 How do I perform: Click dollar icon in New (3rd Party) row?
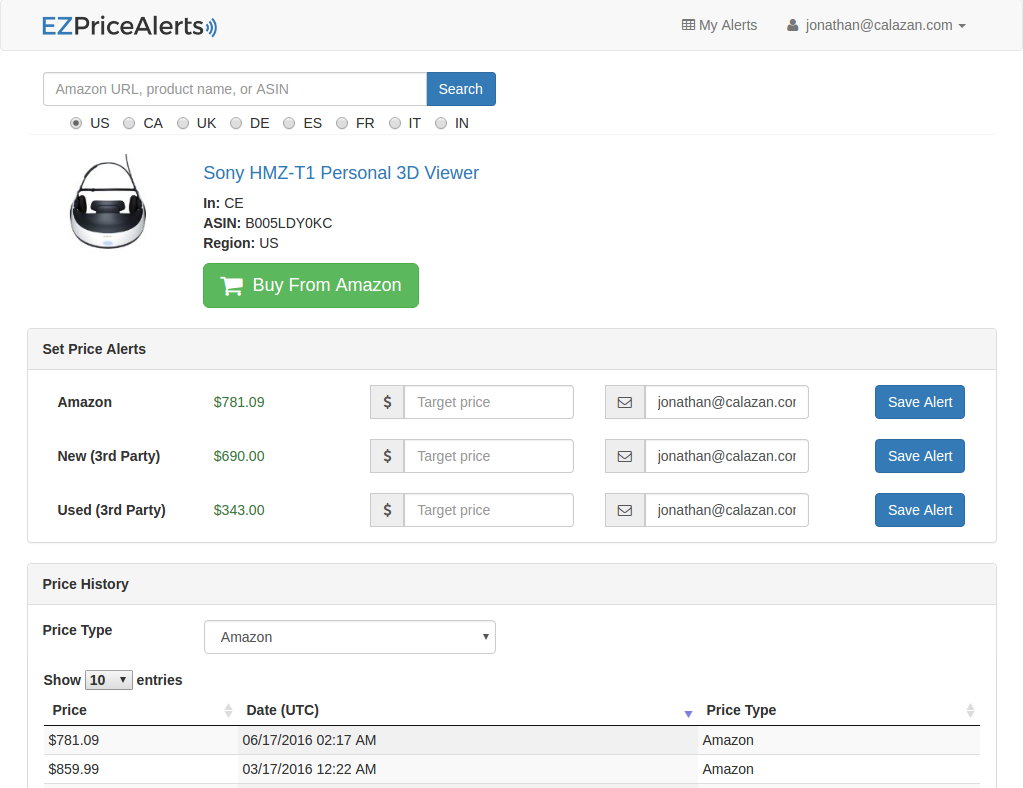[x=388, y=457]
